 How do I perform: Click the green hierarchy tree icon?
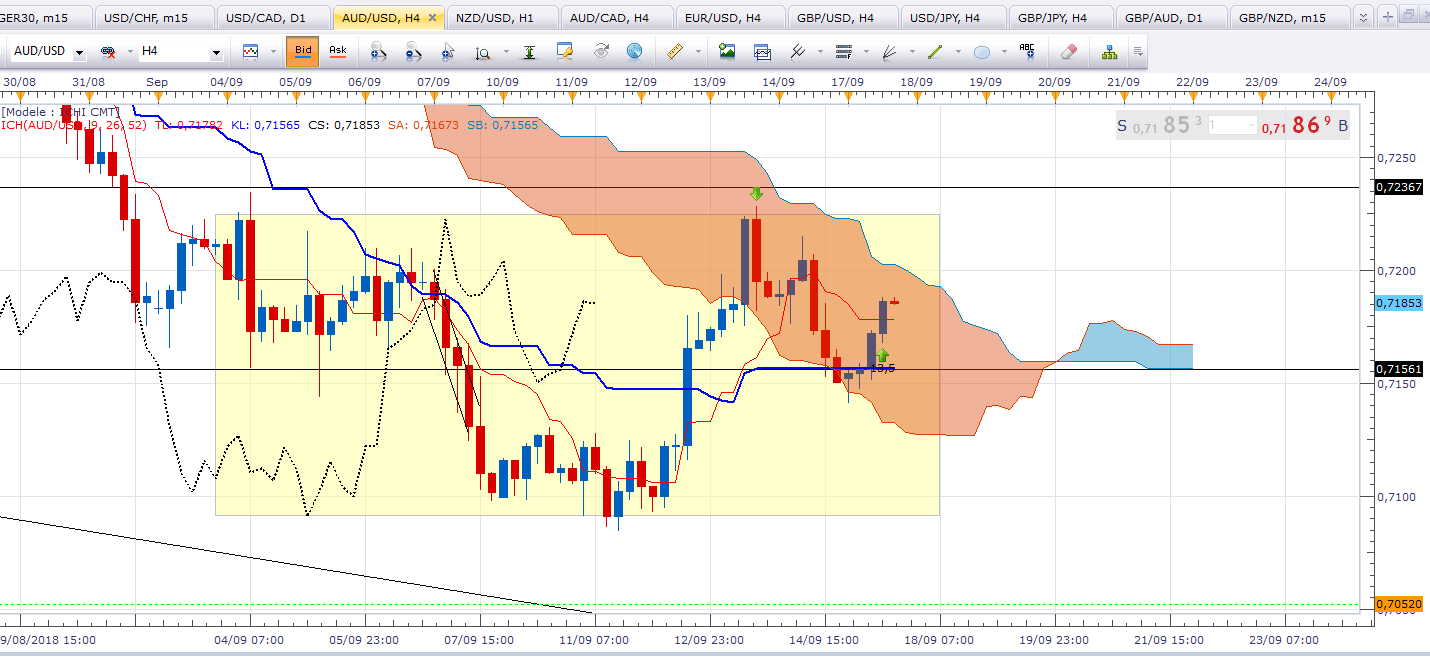click(1110, 51)
